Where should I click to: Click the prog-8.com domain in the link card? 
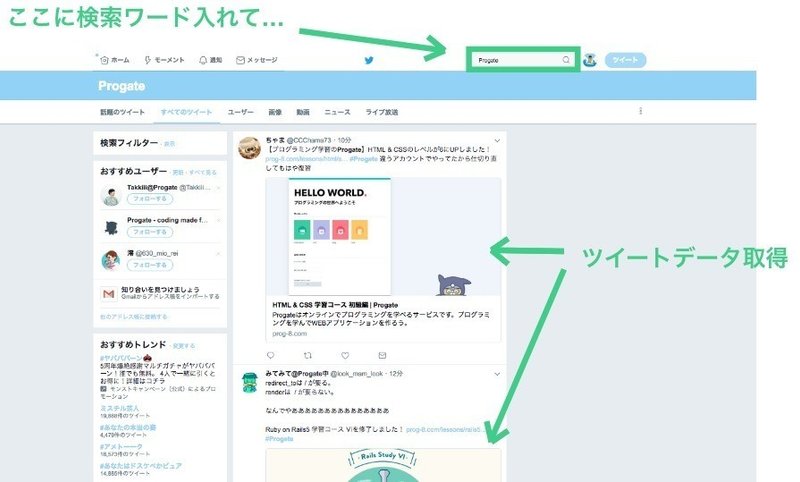coord(290,334)
